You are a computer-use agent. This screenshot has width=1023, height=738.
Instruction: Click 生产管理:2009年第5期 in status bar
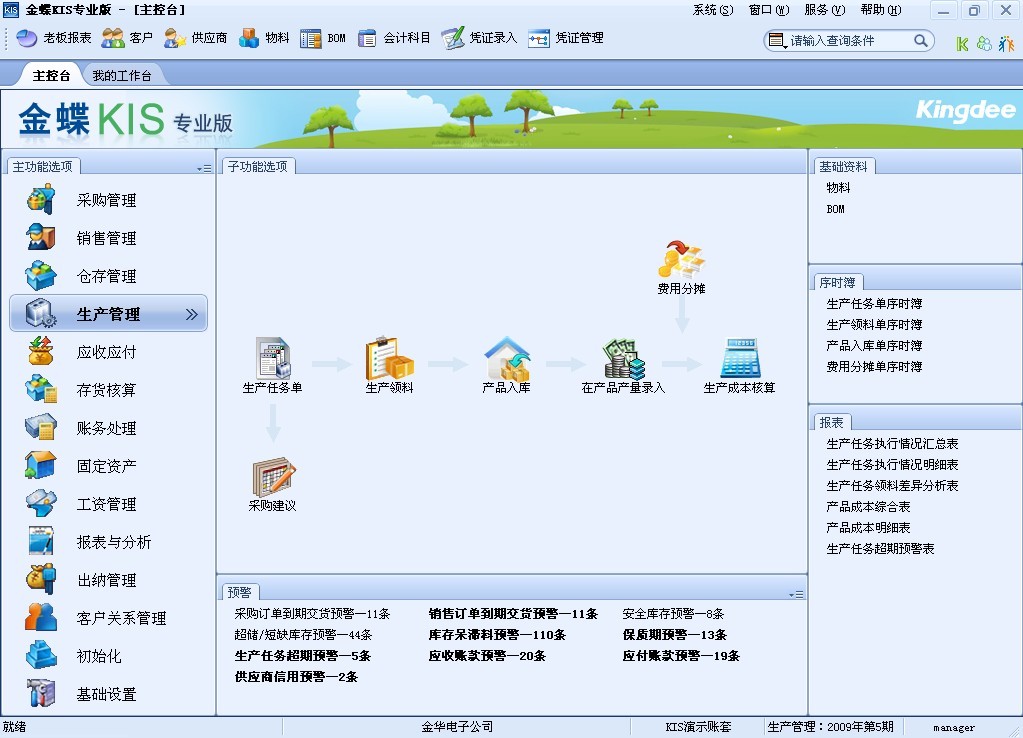831,727
